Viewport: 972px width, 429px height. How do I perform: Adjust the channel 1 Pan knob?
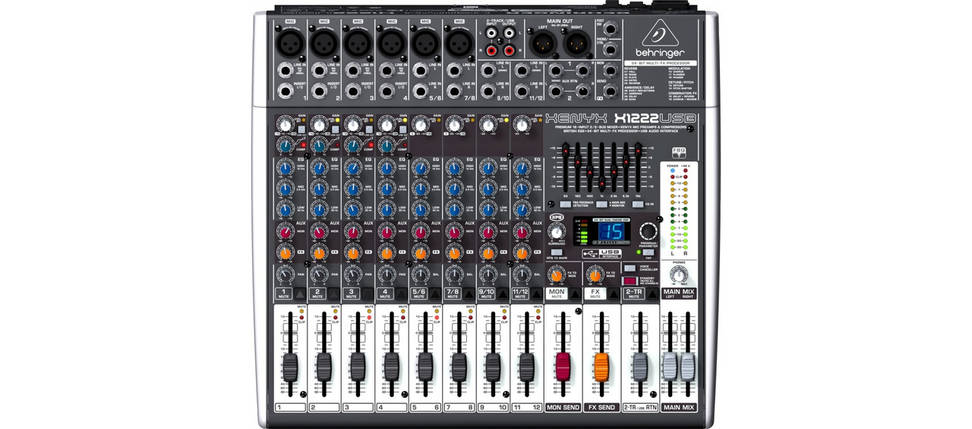285,275
